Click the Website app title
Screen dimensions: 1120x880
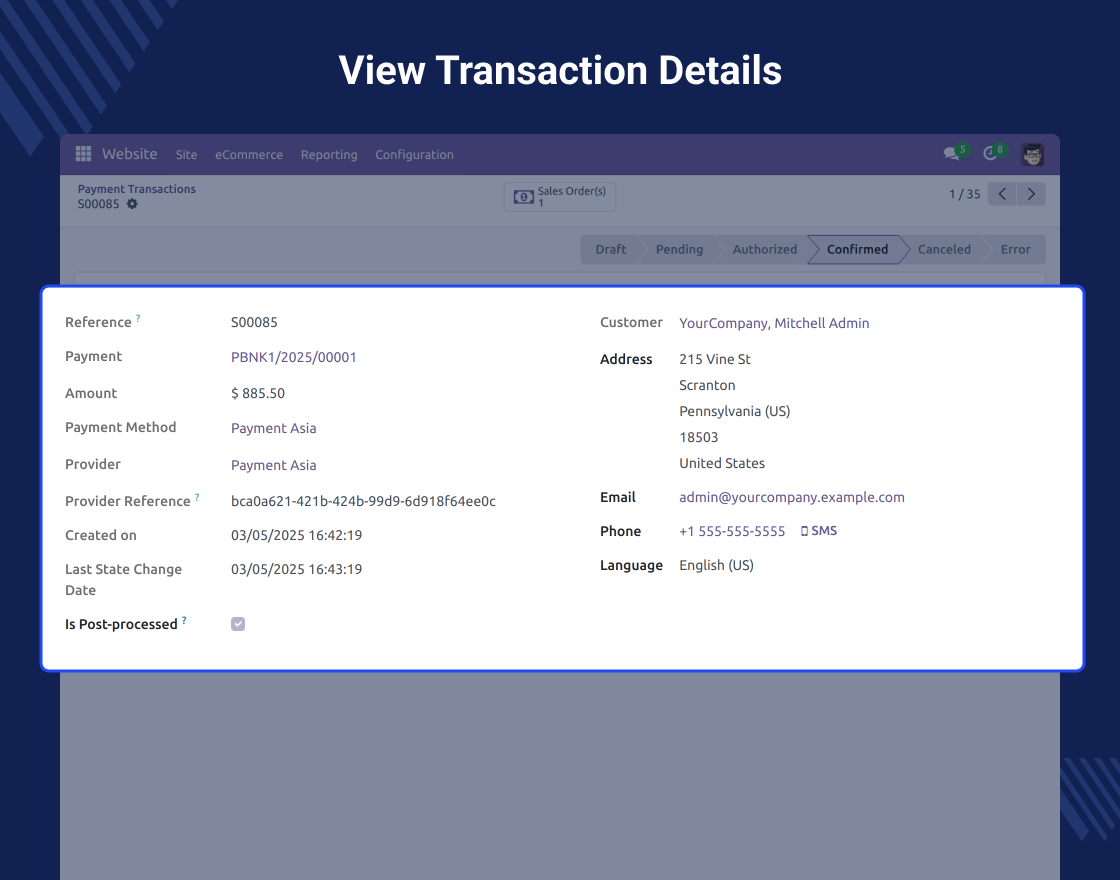tap(129, 154)
